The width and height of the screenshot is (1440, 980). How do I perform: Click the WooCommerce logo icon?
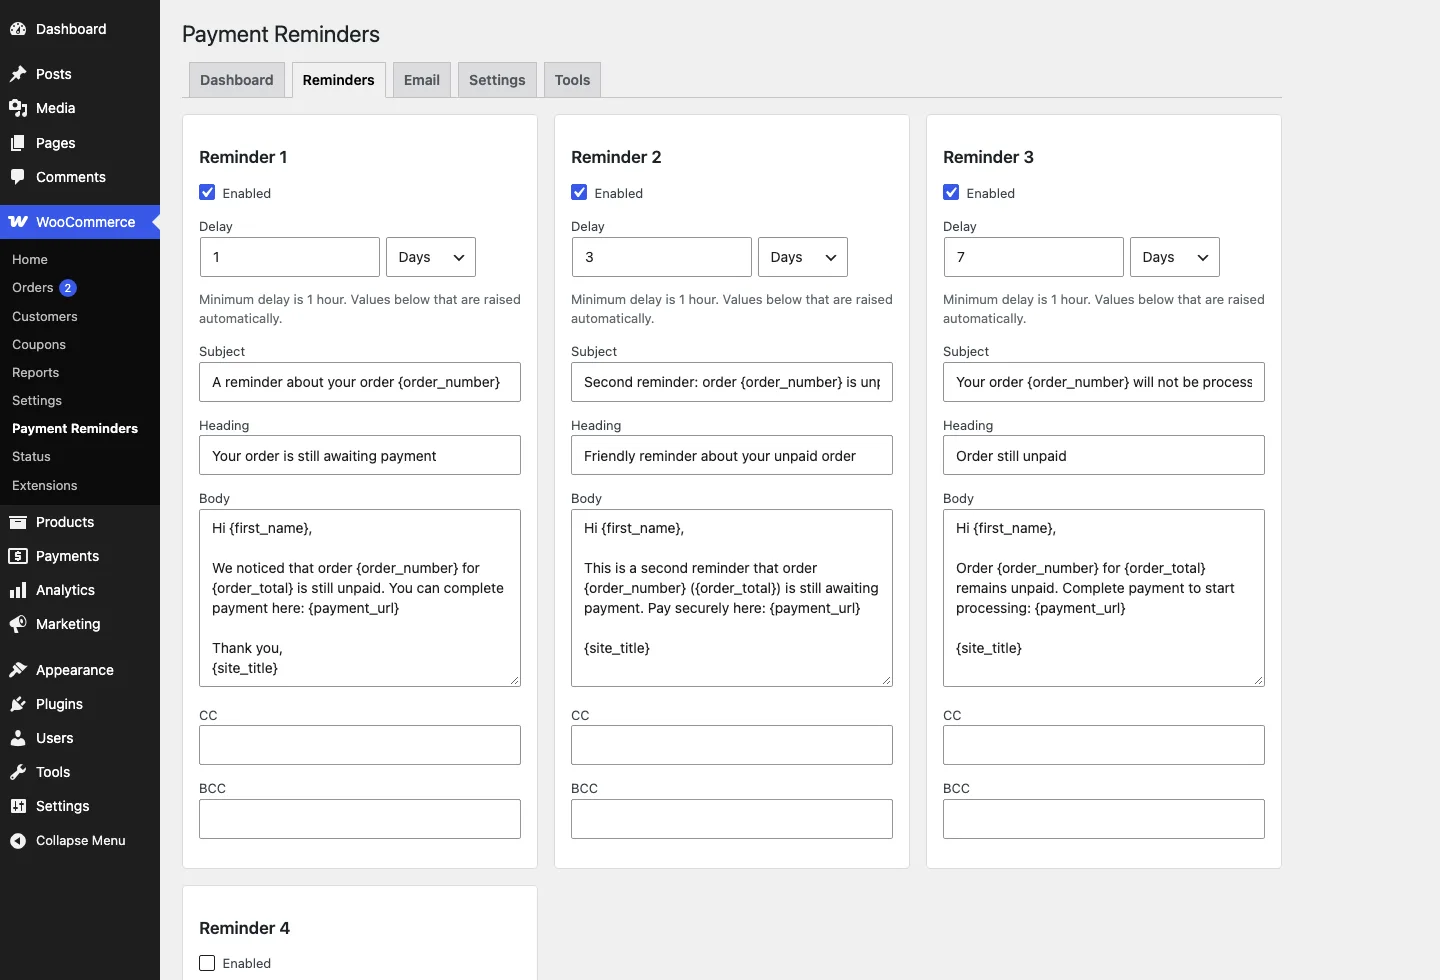pyautogui.click(x=18, y=222)
